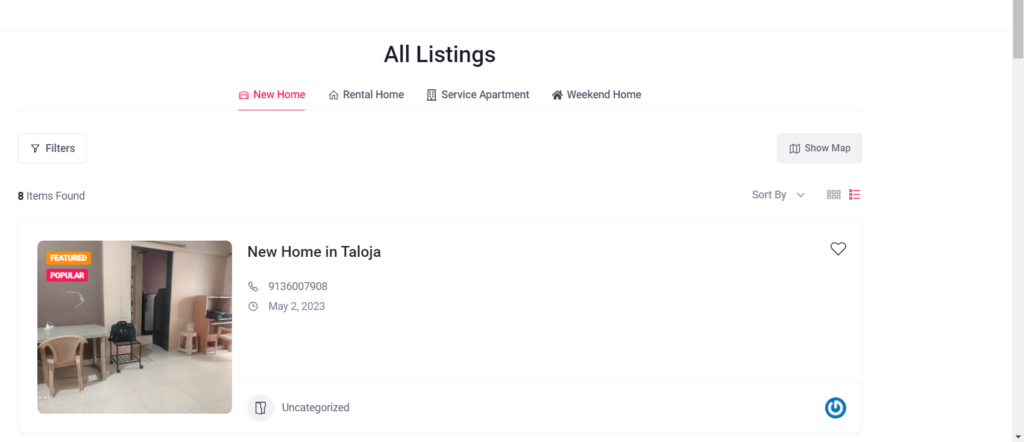Click the Uncategorized category link
Viewport: 1024px width, 442px height.
[315, 408]
